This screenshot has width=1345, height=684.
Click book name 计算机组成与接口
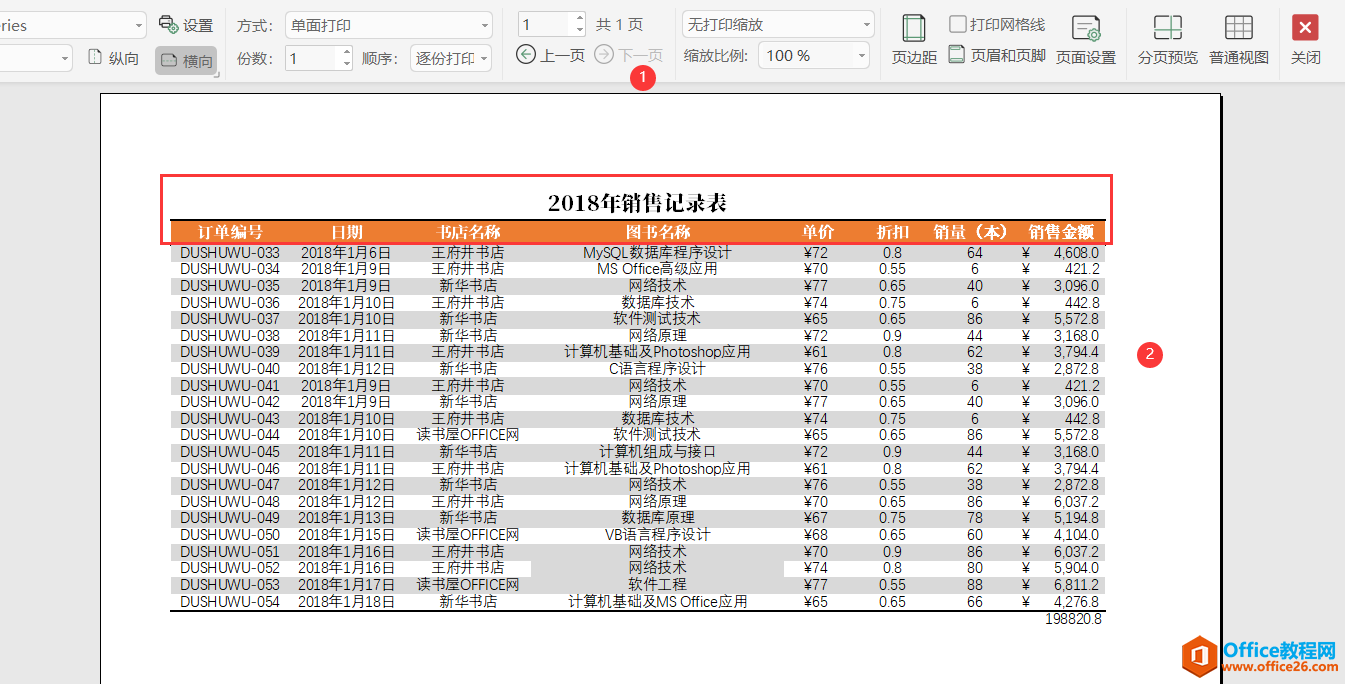tap(657, 452)
